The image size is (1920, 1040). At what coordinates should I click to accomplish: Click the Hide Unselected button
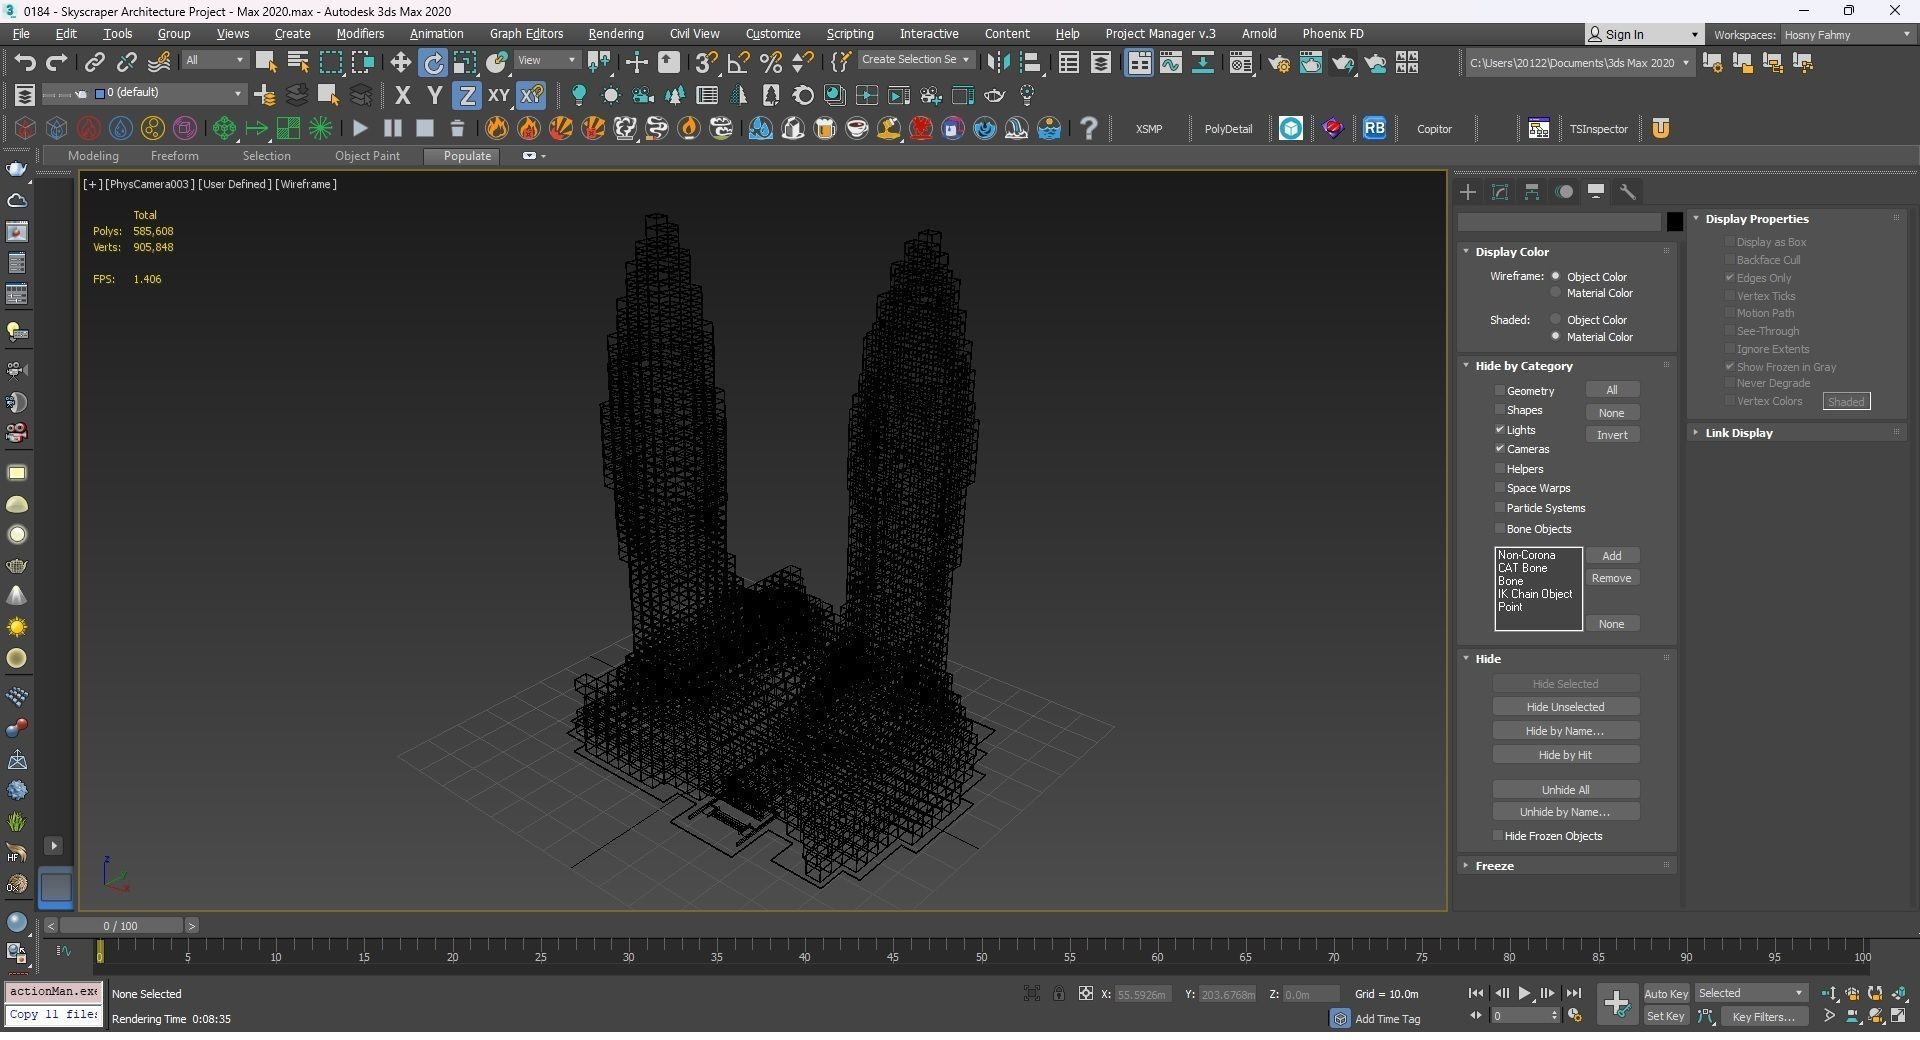click(1566, 707)
